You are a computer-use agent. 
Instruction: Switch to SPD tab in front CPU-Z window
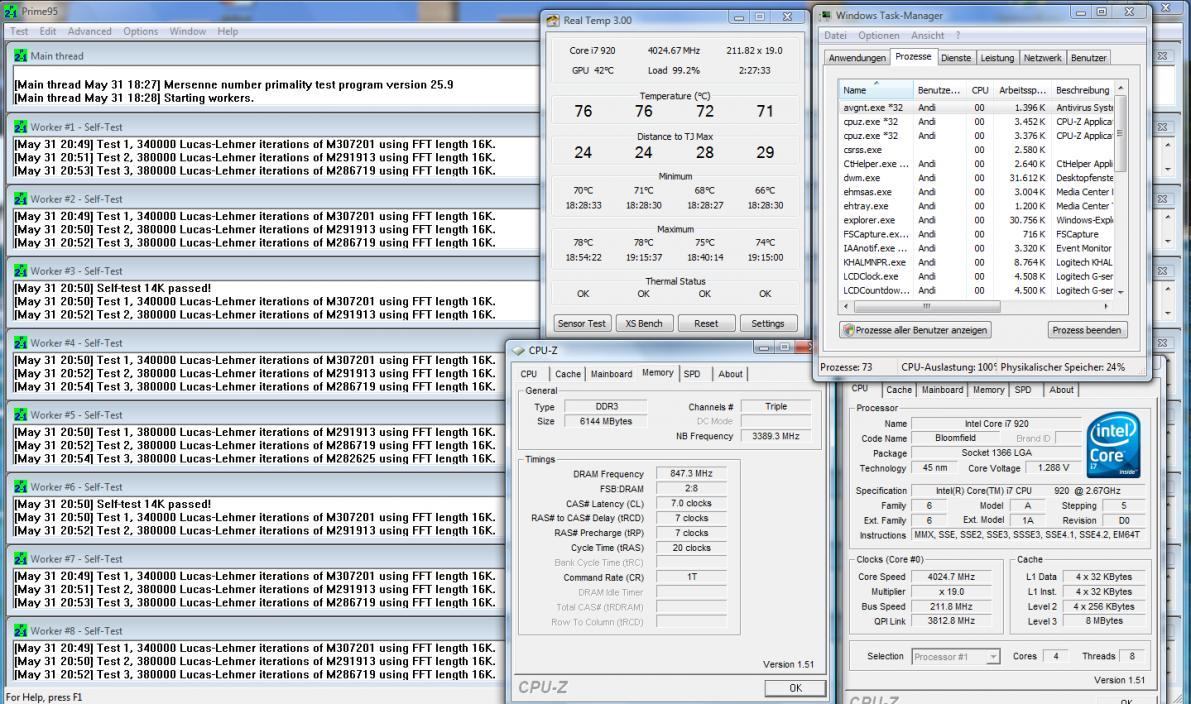click(x=692, y=374)
